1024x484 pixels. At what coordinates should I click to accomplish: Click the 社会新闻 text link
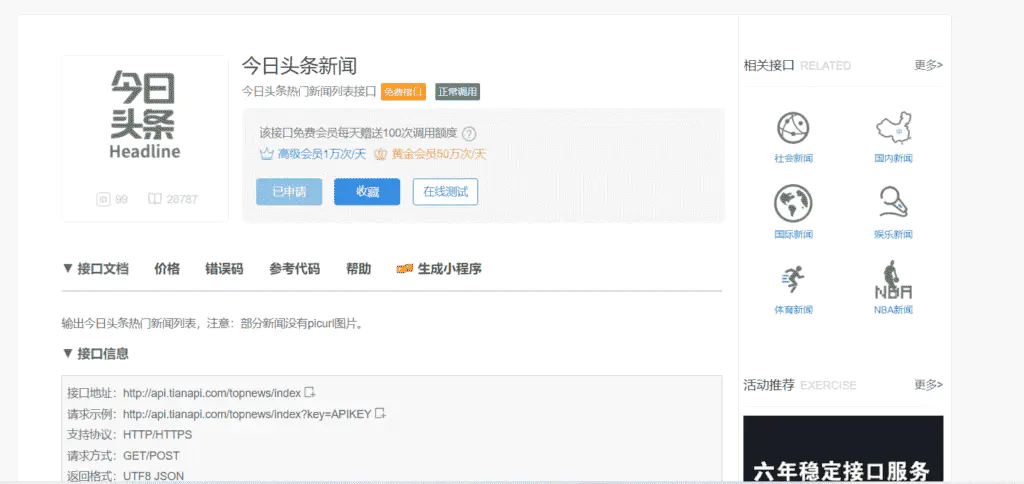point(793,158)
